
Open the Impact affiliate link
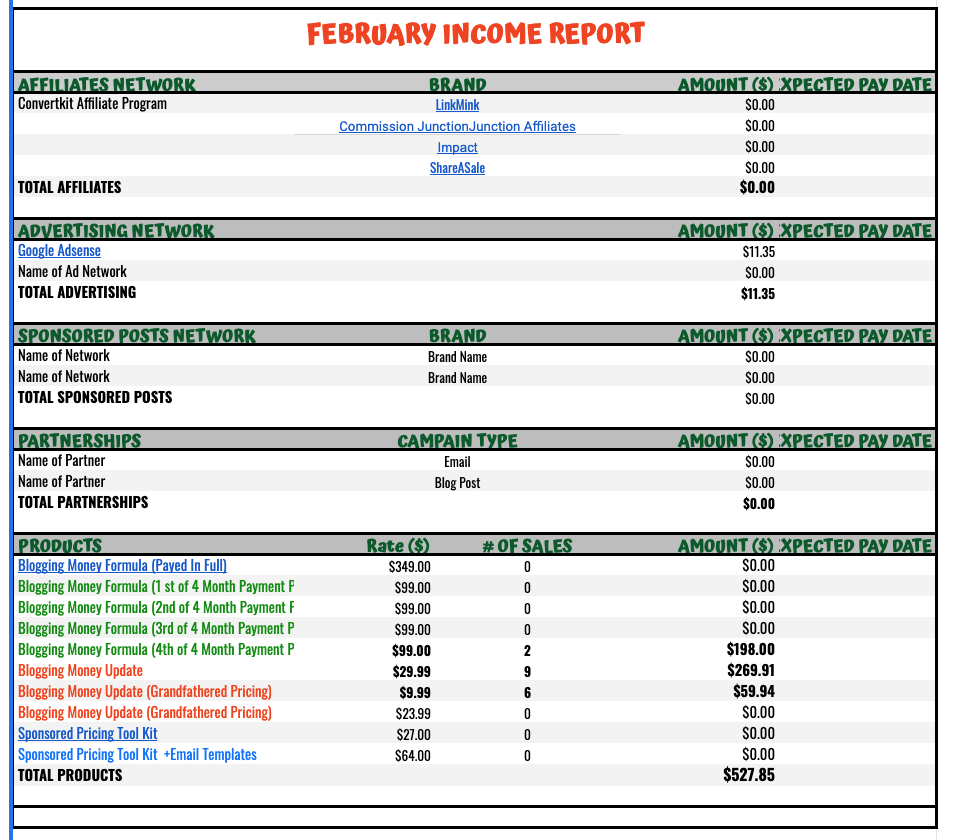click(457, 146)
